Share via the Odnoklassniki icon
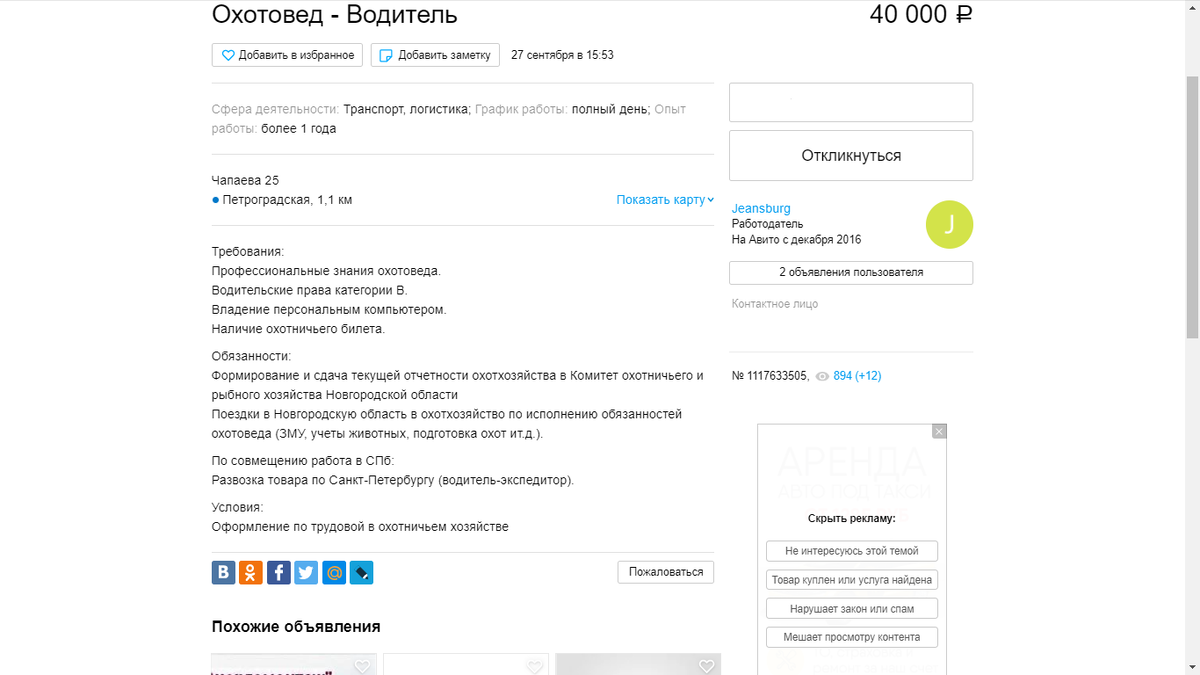 (x=250, y=572)
